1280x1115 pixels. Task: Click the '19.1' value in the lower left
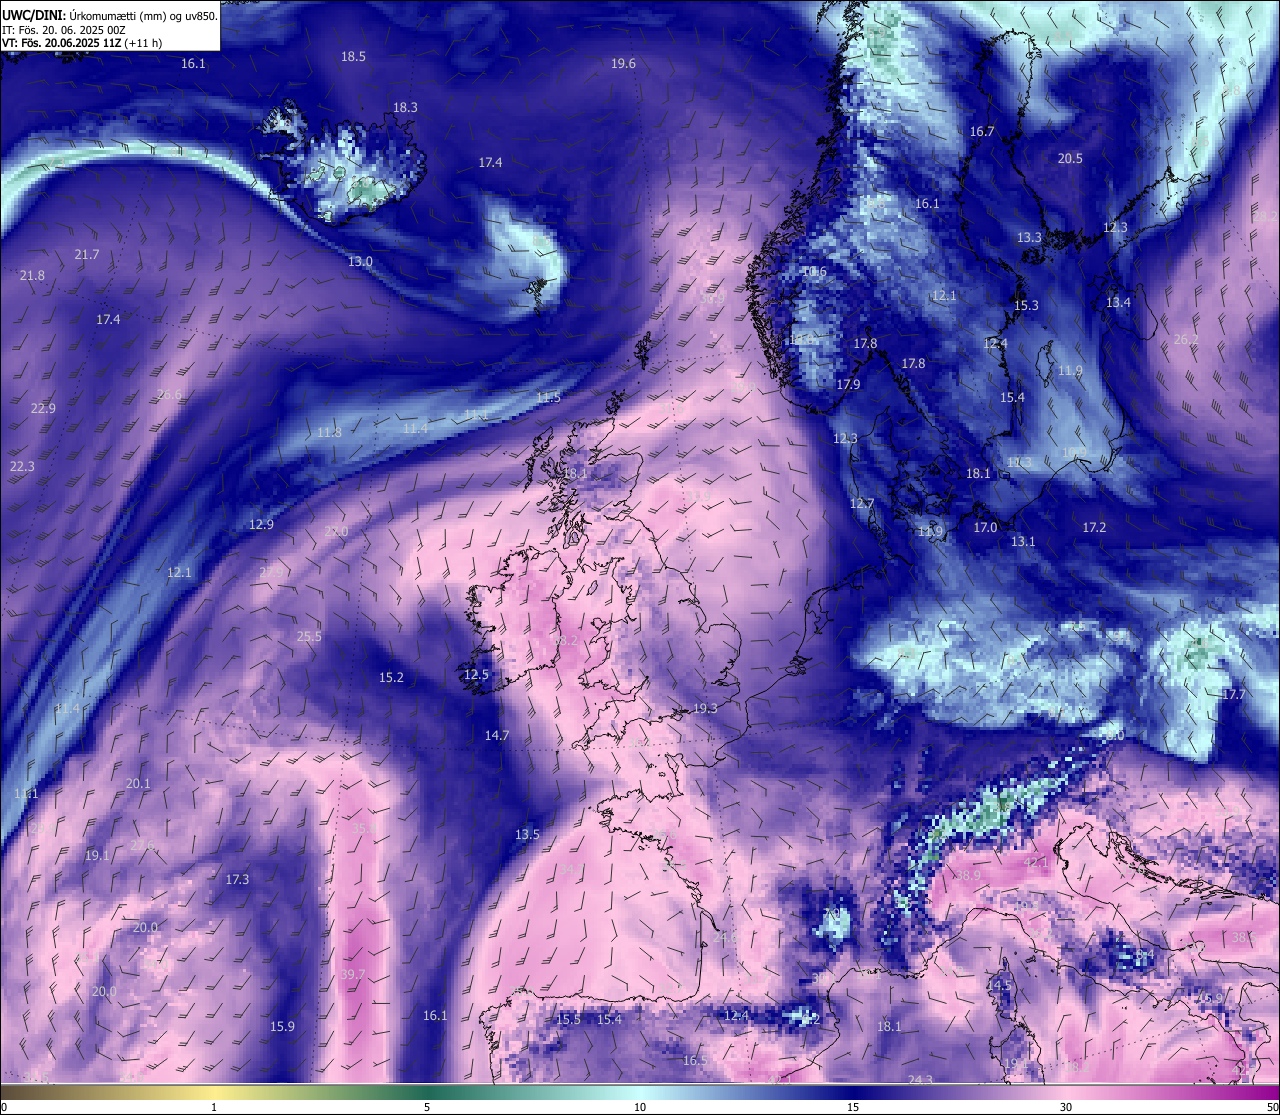click(x=97, y=856)
